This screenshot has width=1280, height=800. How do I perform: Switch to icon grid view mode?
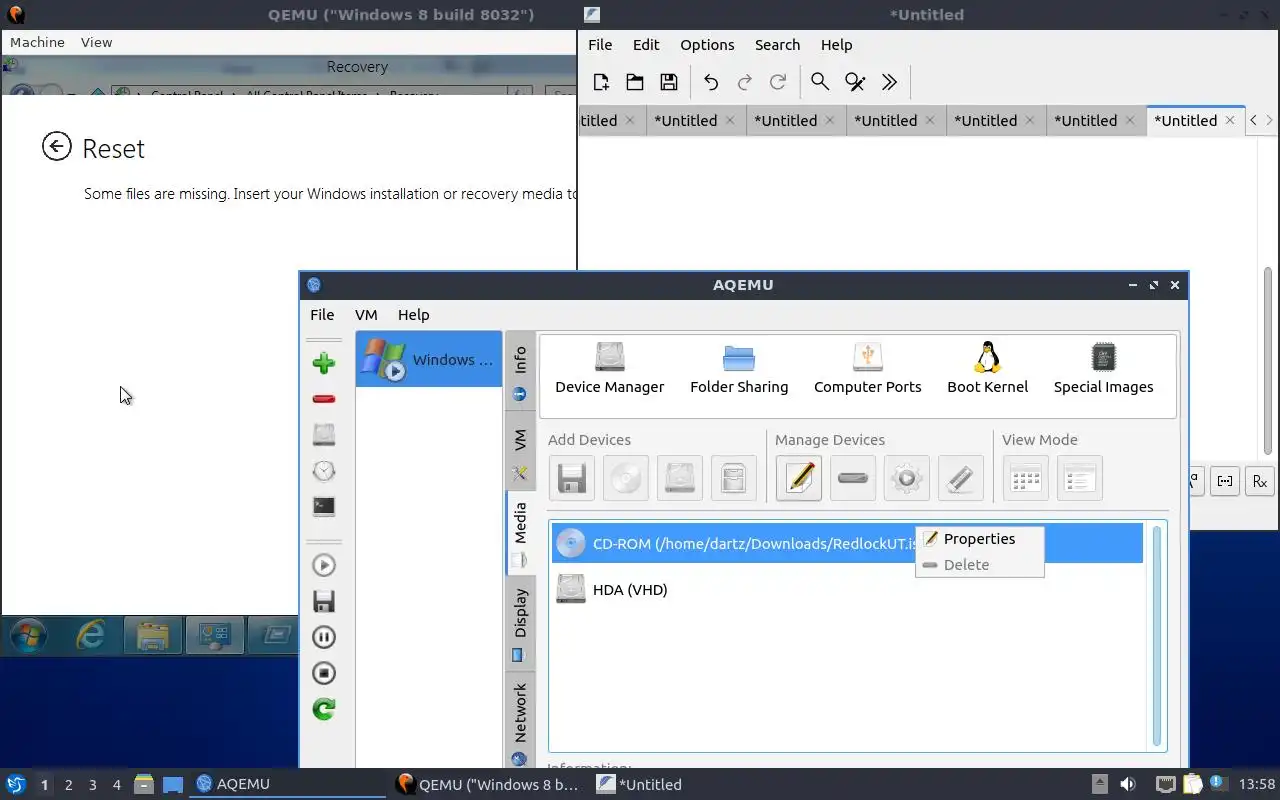point(1025,478)
